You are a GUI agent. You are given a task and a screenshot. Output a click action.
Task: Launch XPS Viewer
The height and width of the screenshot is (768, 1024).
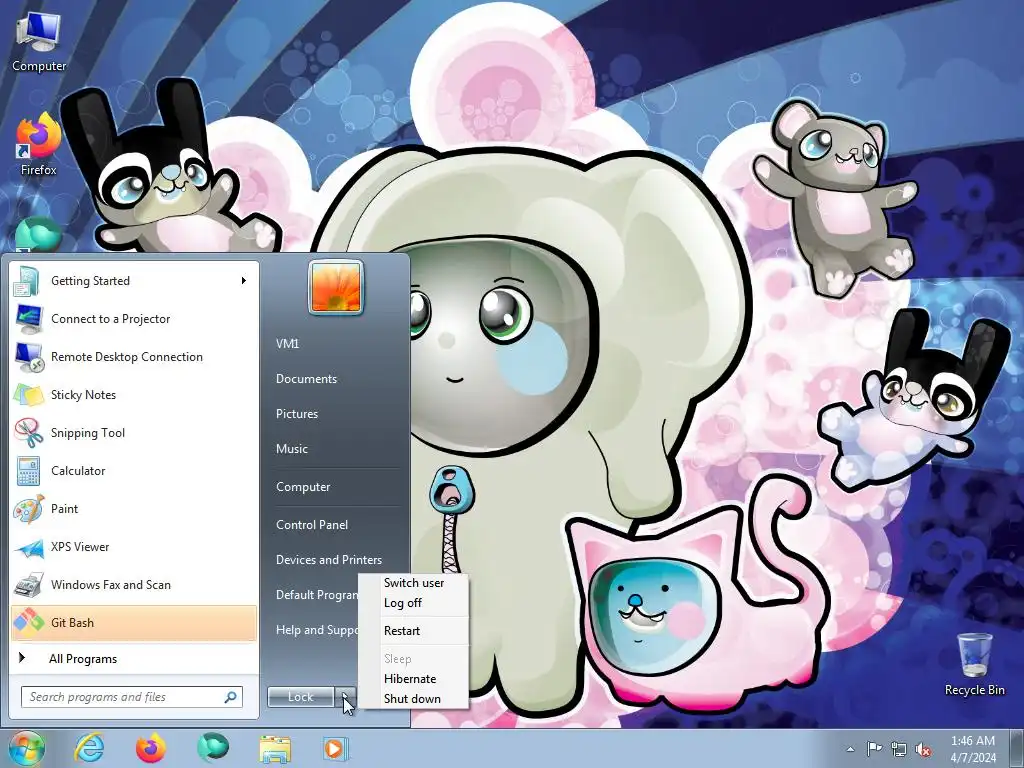[x=134, y=547]
